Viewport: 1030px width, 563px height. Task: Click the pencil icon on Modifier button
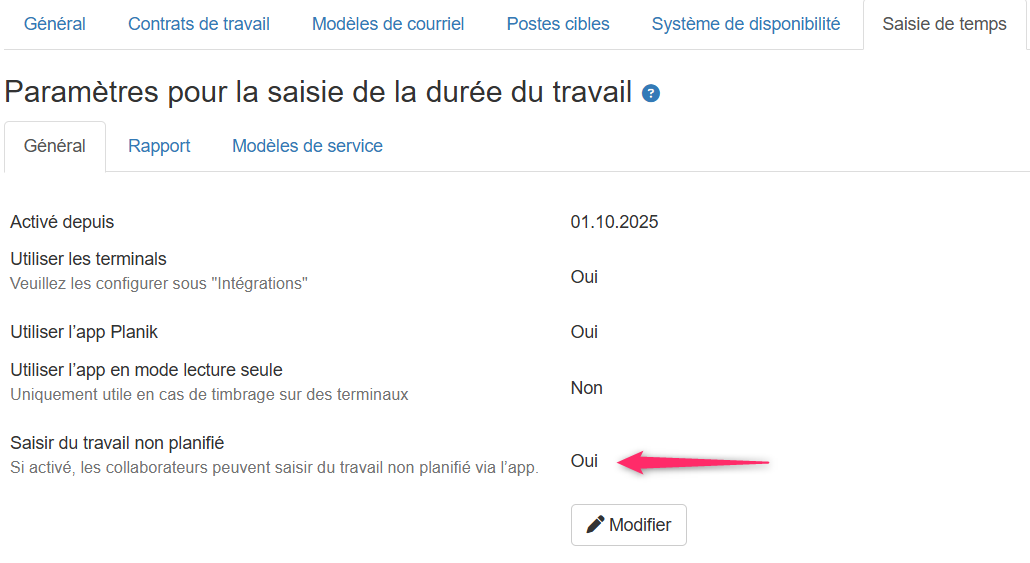(x=595, y=524)
